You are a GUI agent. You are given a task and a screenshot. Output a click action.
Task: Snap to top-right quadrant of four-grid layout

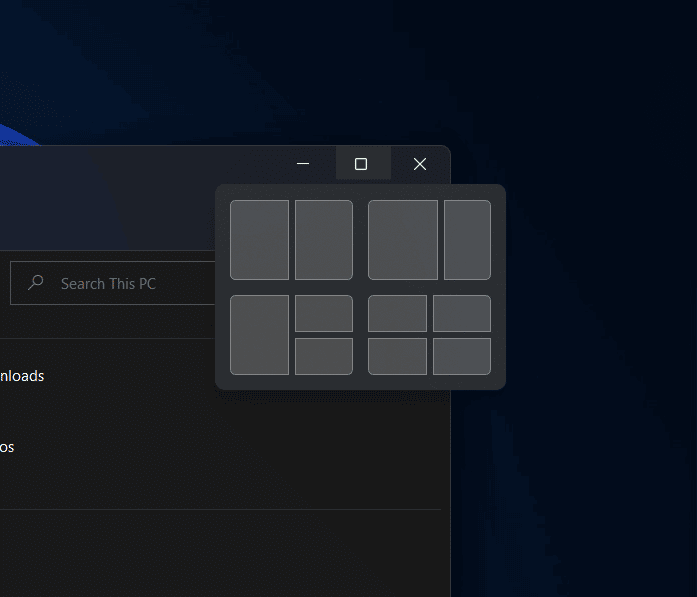point(462,313)
